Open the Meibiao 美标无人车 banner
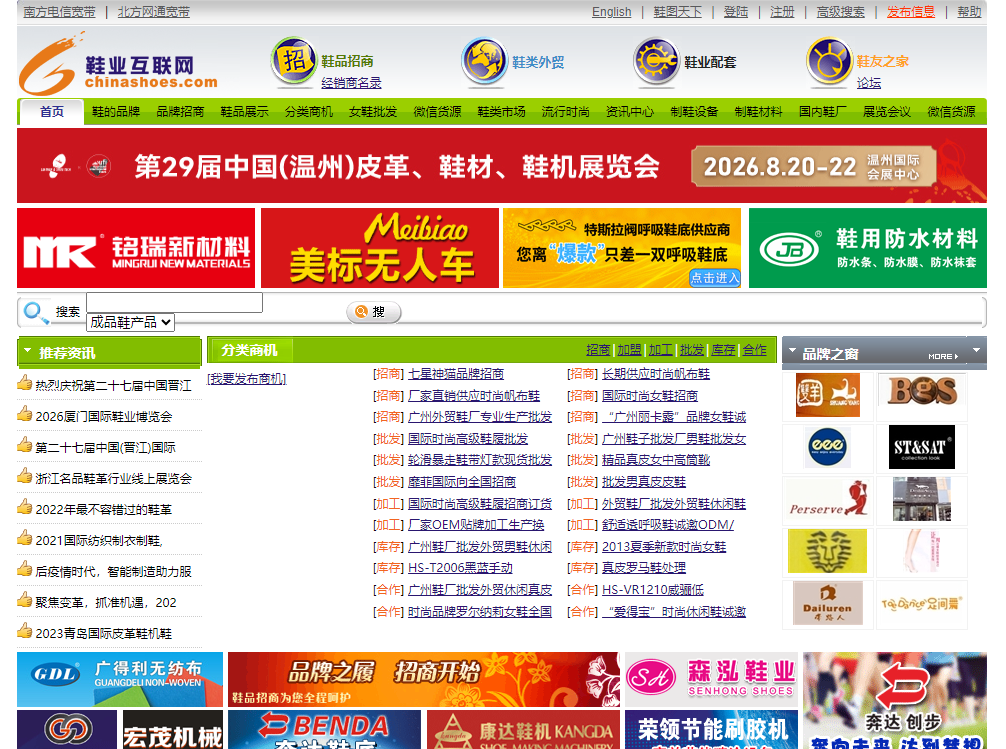 pos(380,248)
